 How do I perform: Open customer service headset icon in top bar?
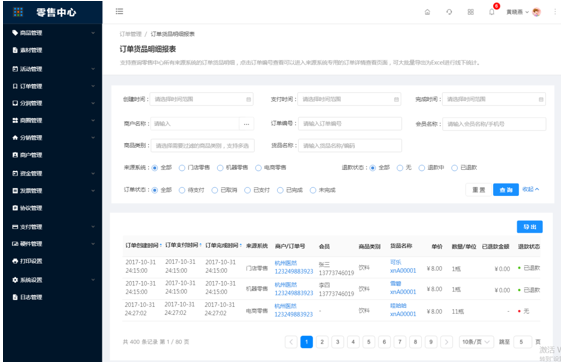click(x=449, y=12)
